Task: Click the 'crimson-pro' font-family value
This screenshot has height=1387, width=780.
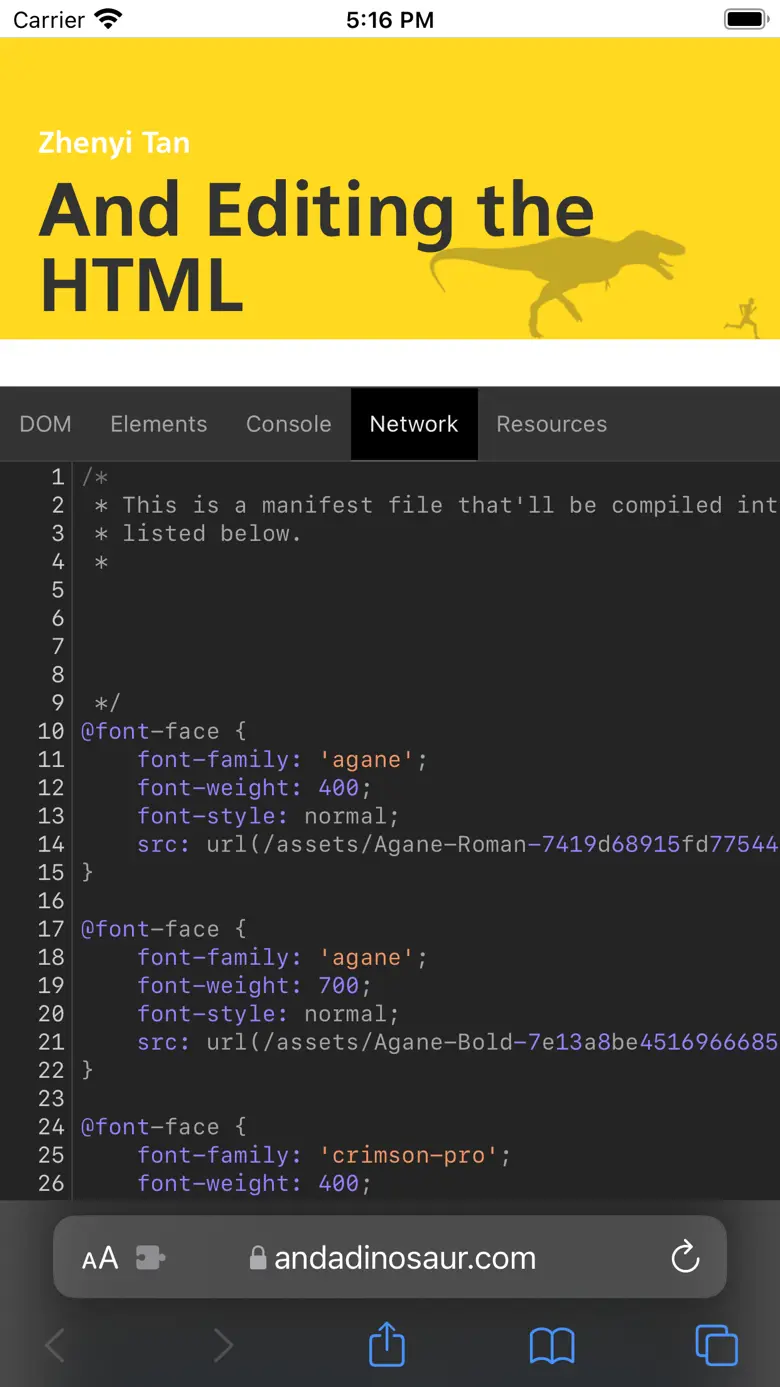Action: [x=409, y=1155]
